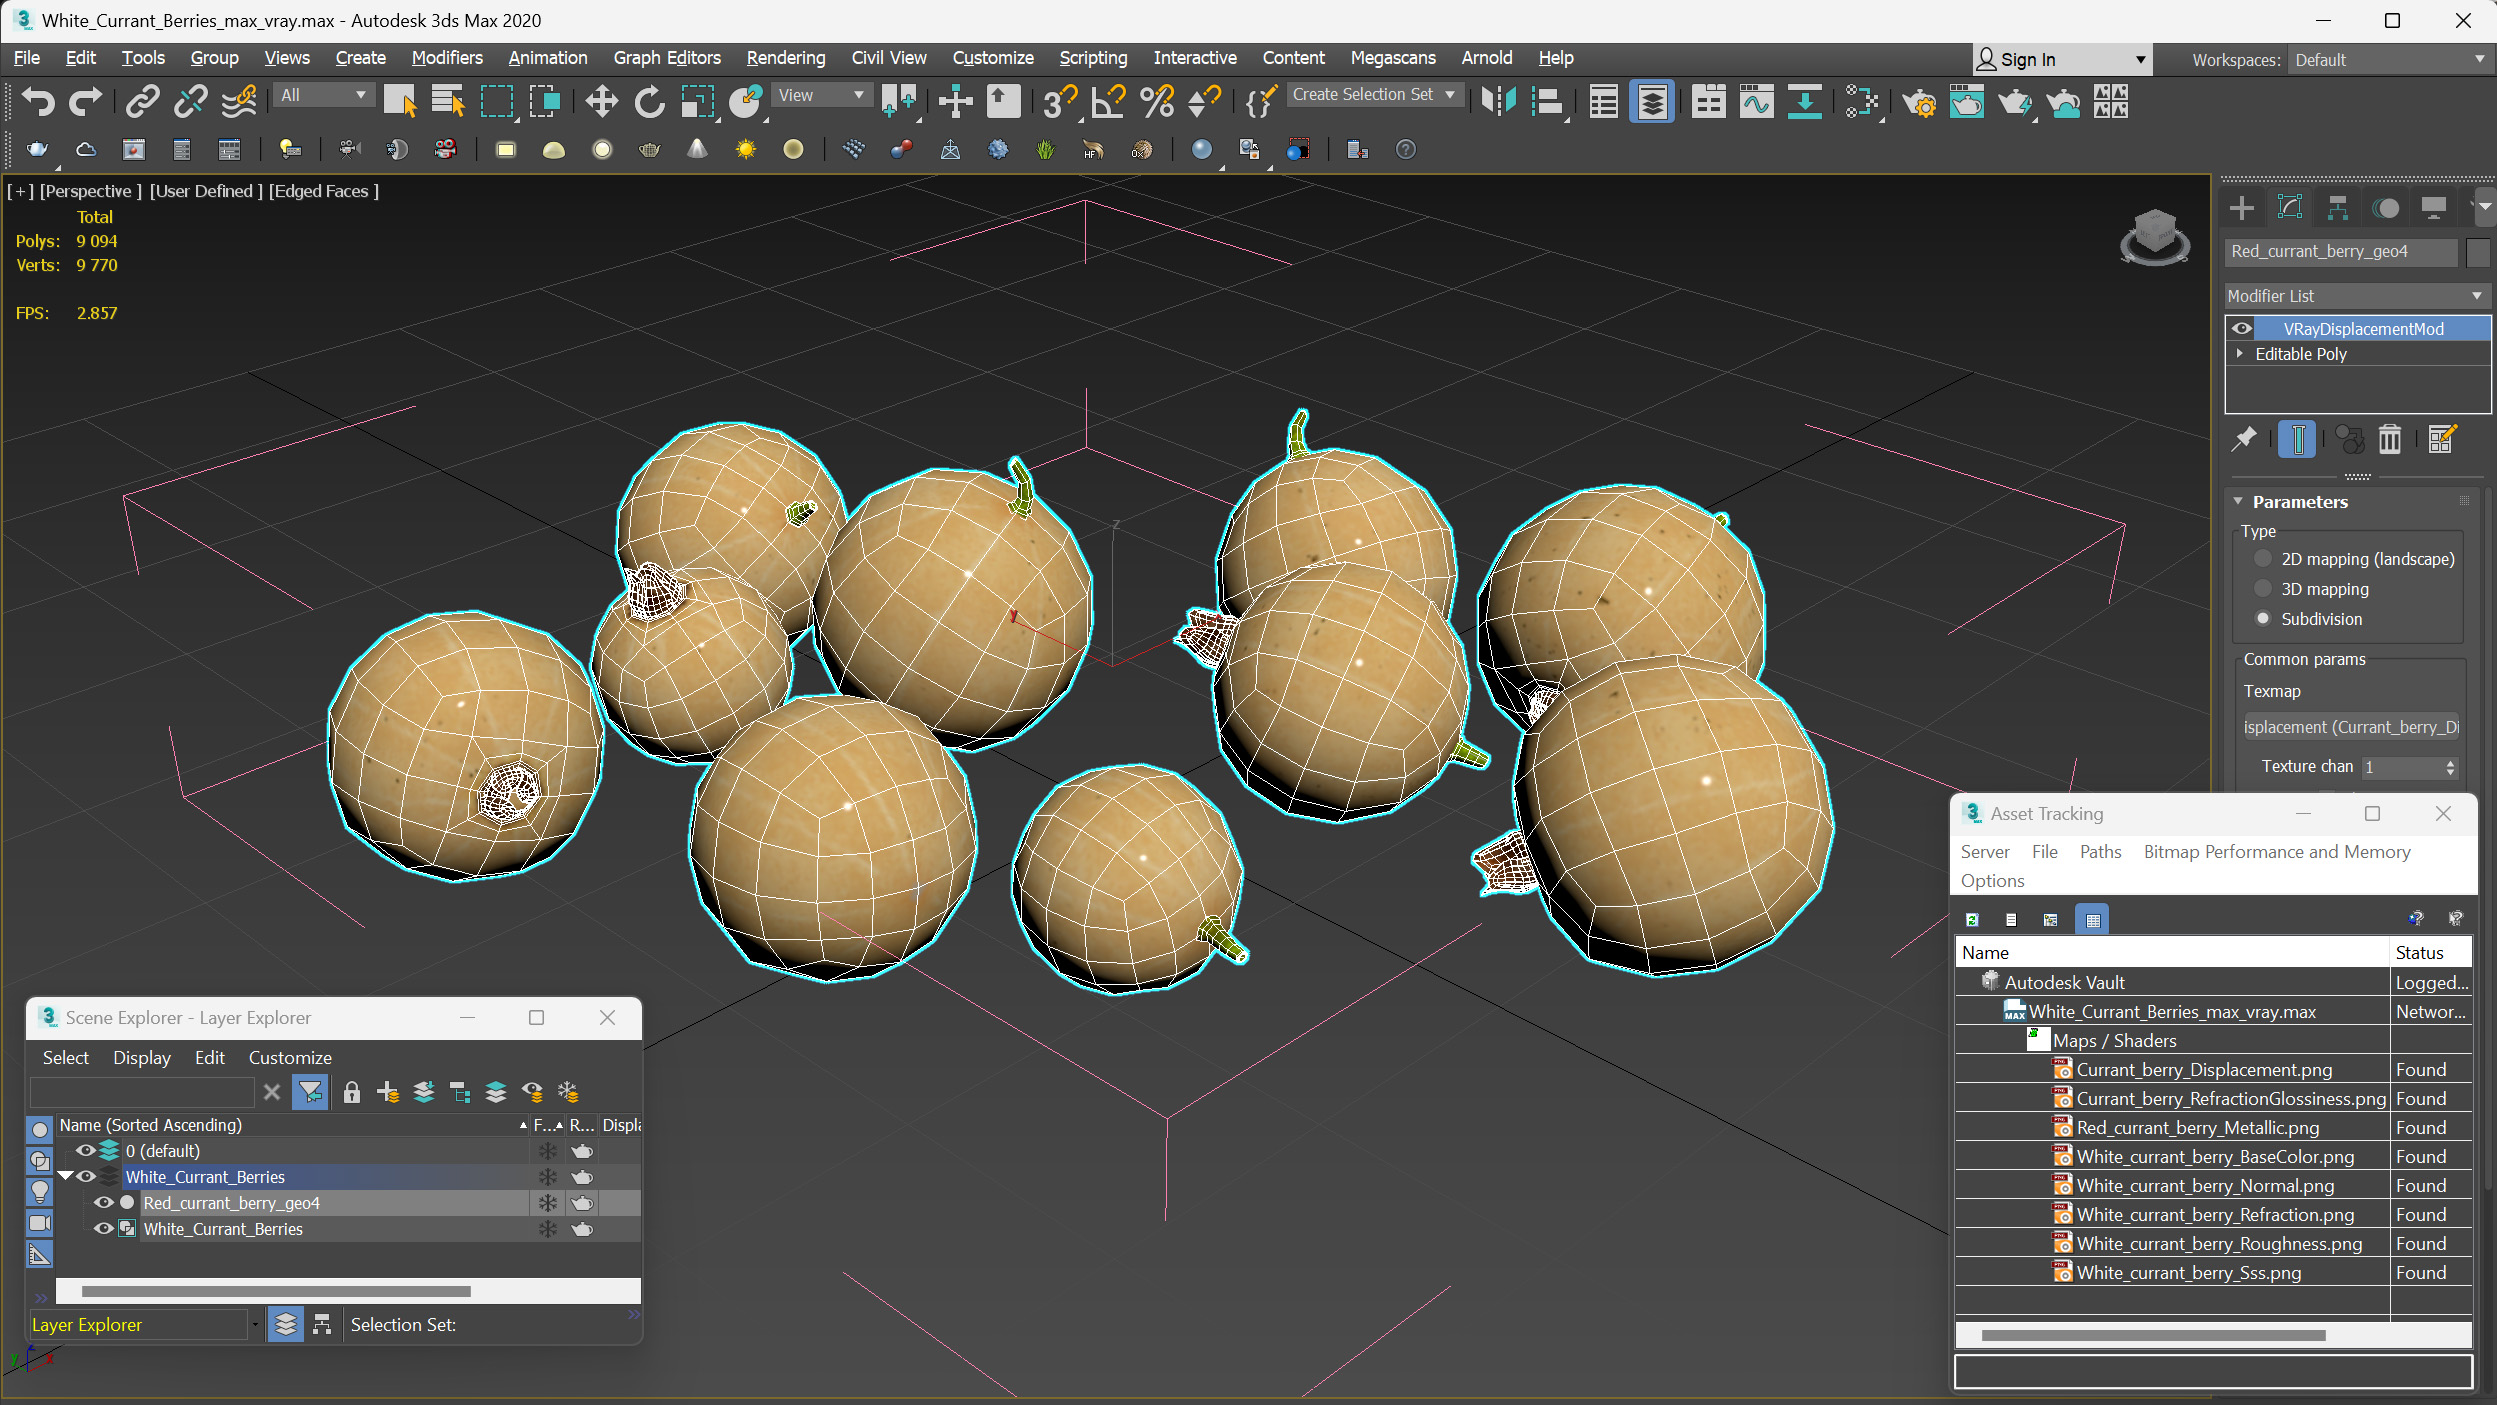Viewport: 2497px width, 1405px height.
Task: Open the selection filter All dropdown
Action: click(322, 95)
